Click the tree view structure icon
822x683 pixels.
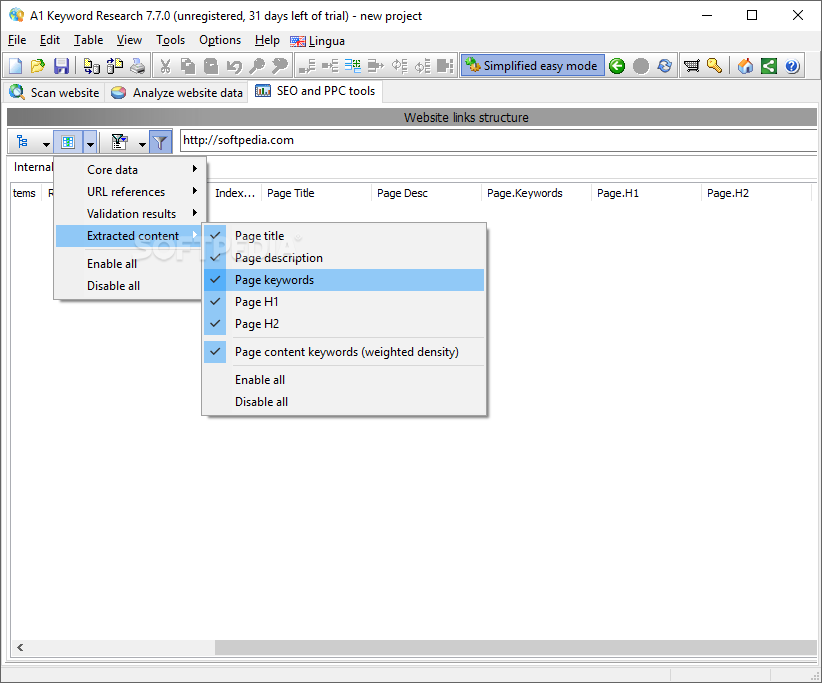point(23,142)
